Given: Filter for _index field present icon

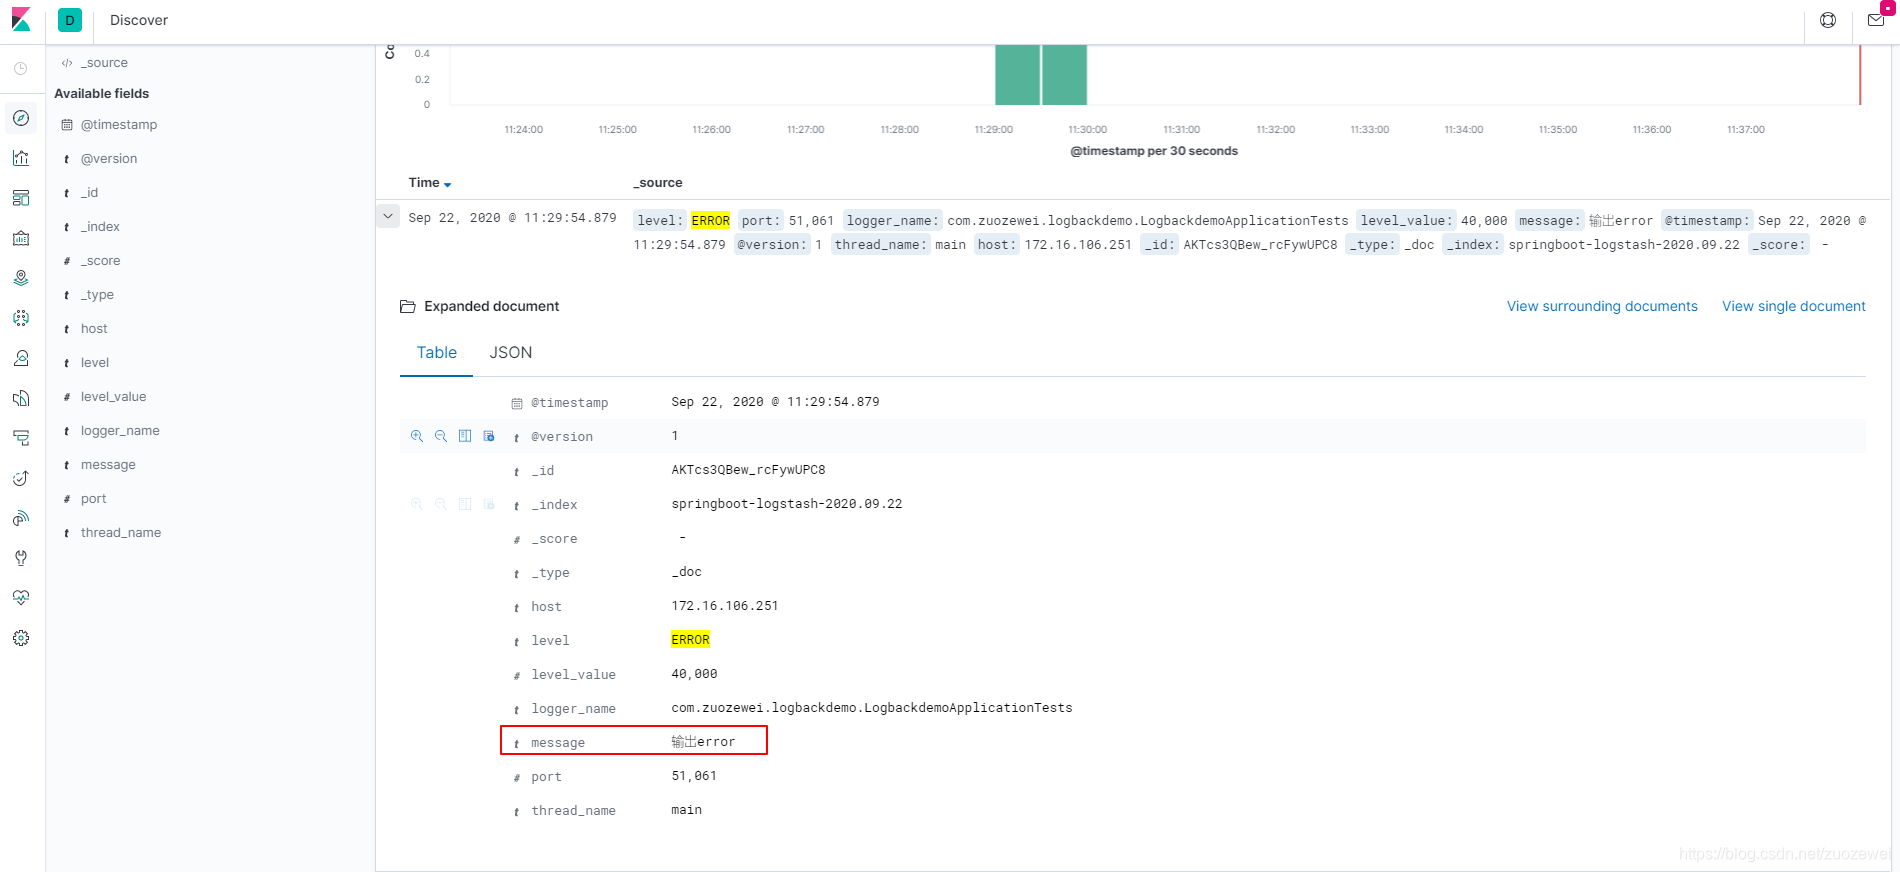Looking at the screenshot, I should coord(489,504).
